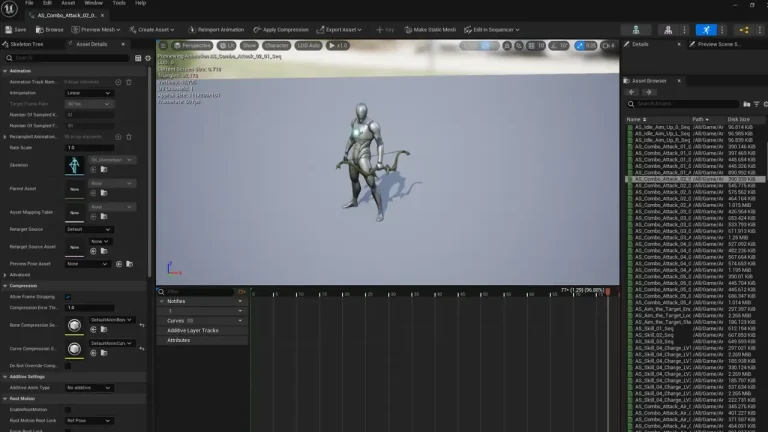Open the Create Asset dropdown
This screenshot has height=432, width=768.
coord(152,30)
